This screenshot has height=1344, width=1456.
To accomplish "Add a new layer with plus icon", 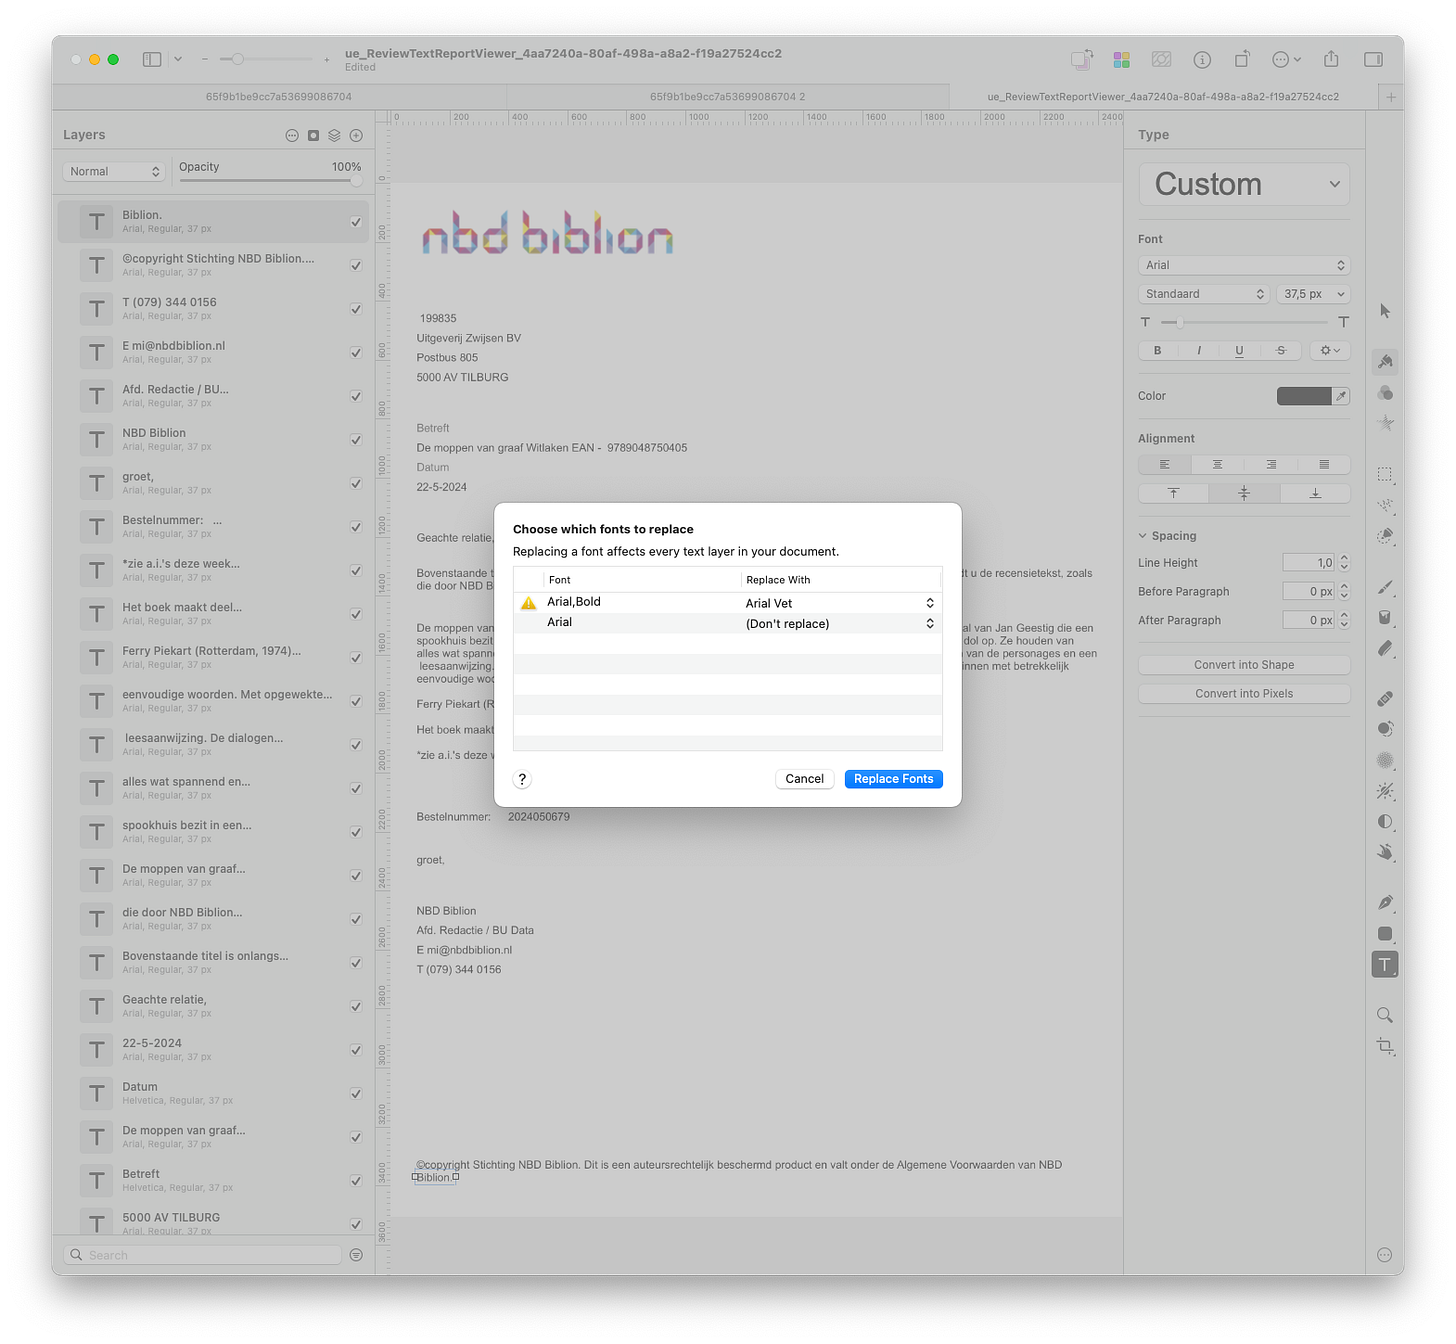I will pos(356,135).
